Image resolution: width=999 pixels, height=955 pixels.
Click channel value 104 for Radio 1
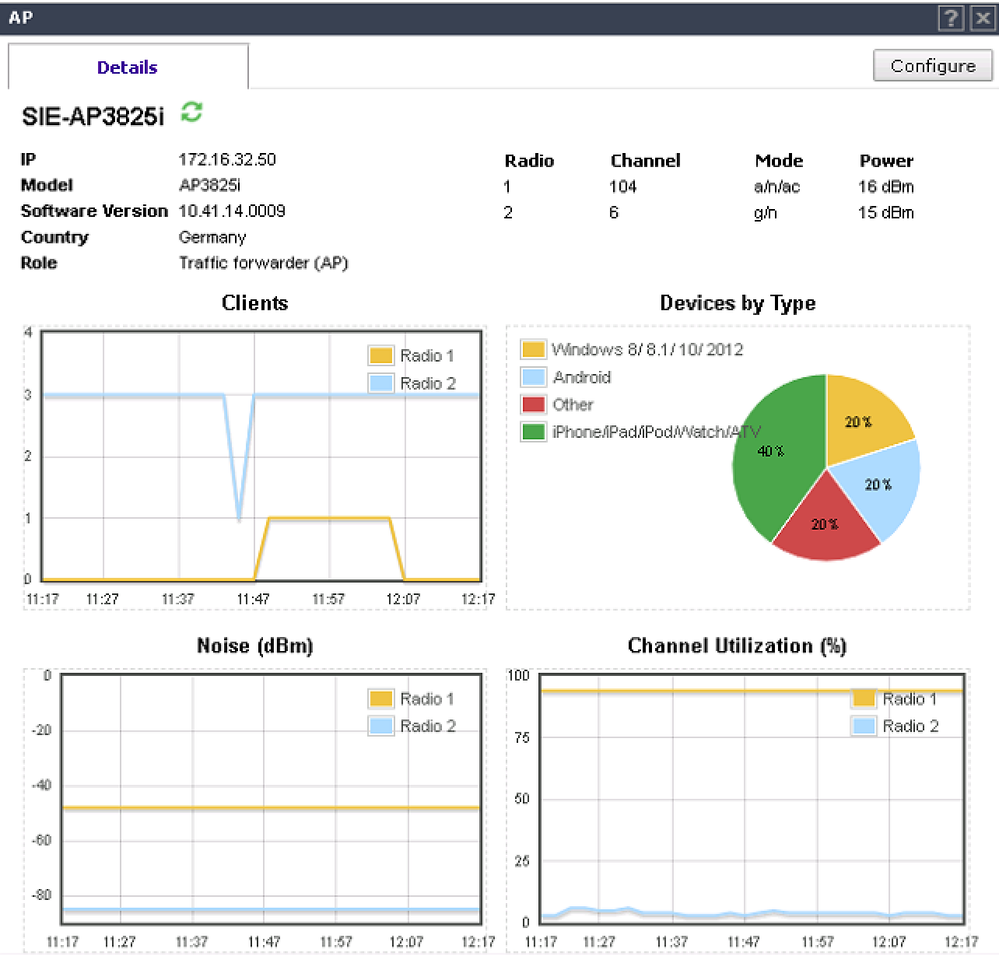point(622,187)
